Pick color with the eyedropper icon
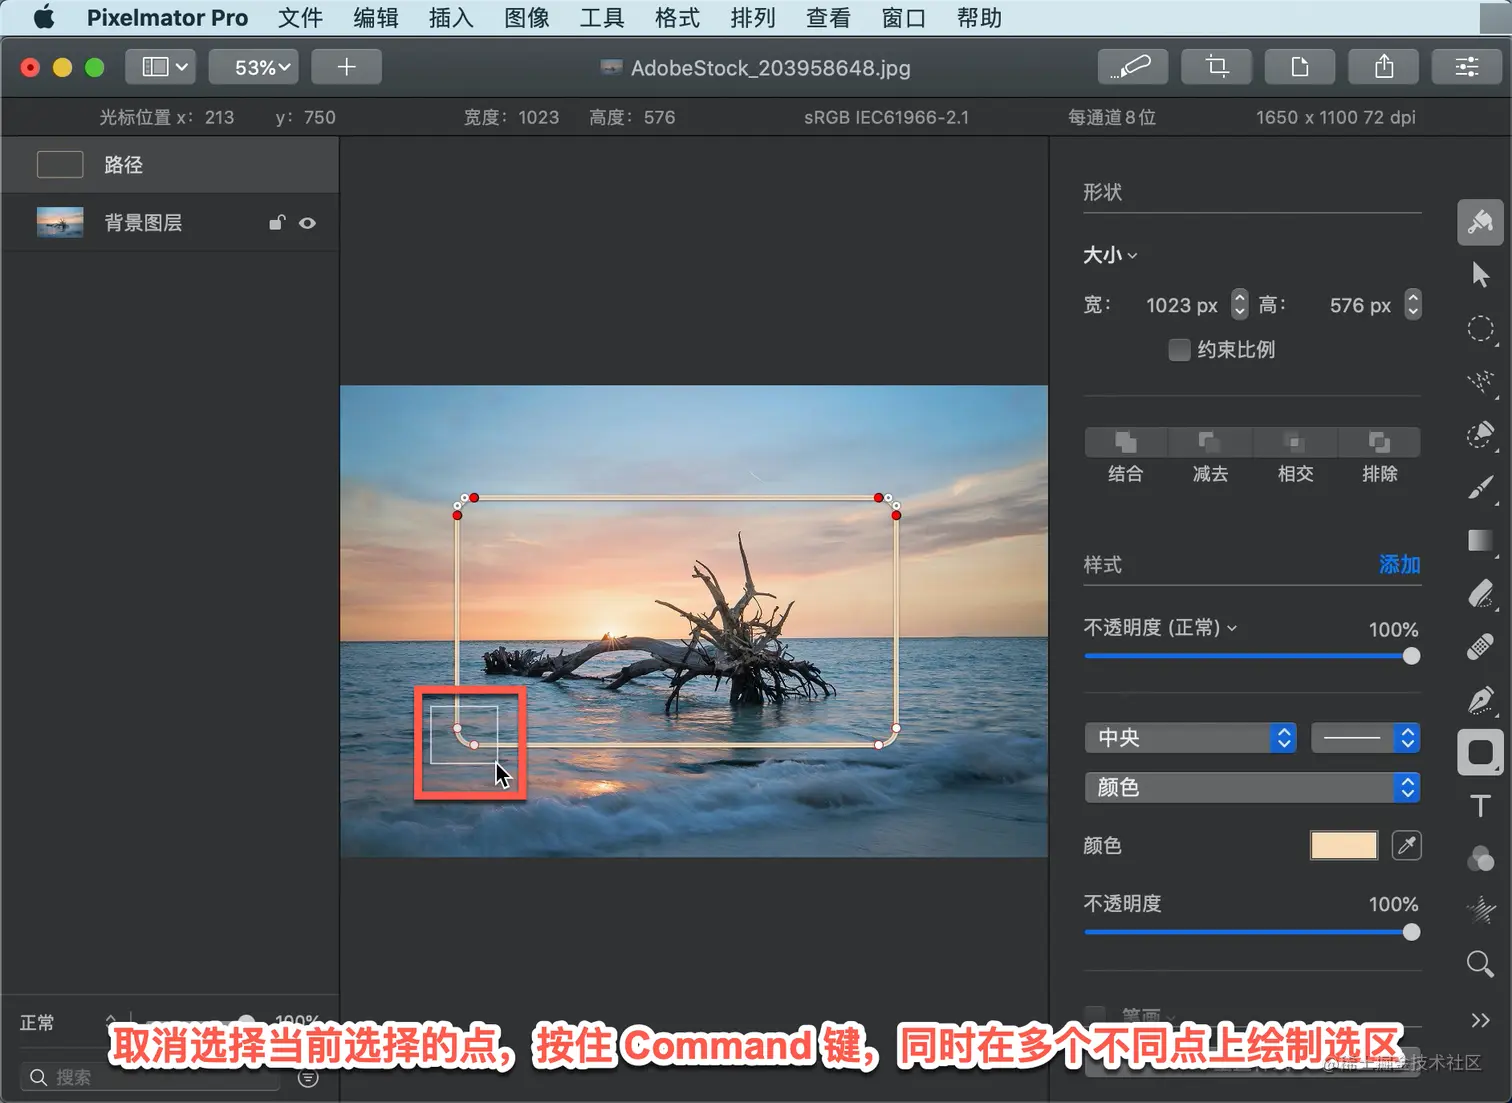 (1406, 846)
